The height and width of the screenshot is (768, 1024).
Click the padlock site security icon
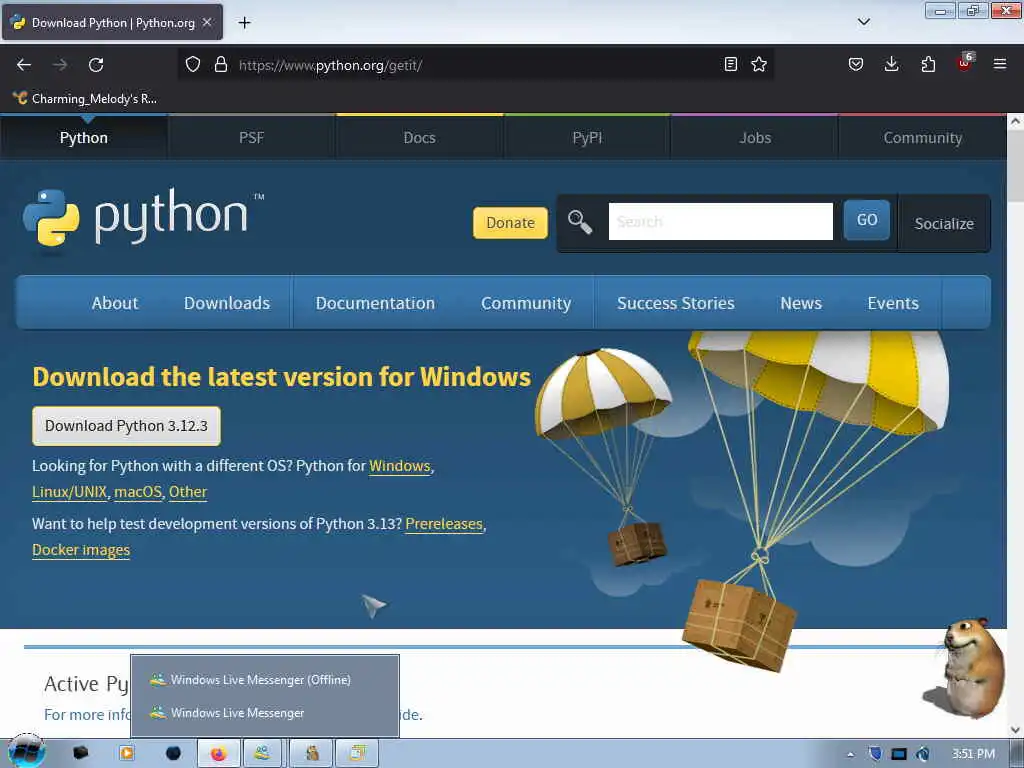pos(221,64)
